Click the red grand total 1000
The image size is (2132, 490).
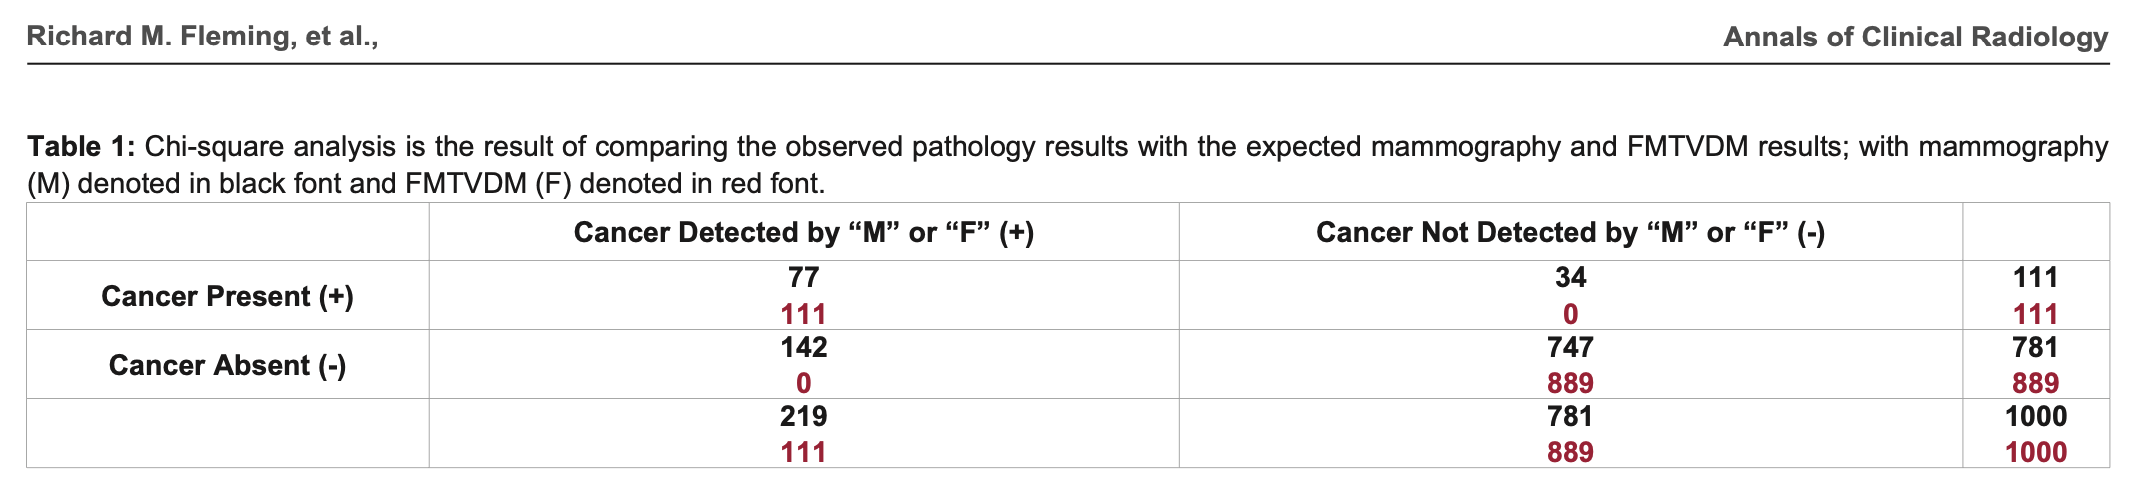(x=2035, y=452)
